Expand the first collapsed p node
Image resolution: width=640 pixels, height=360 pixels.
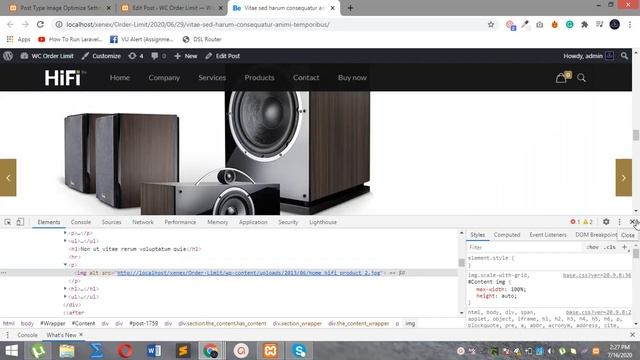point(65,233)
